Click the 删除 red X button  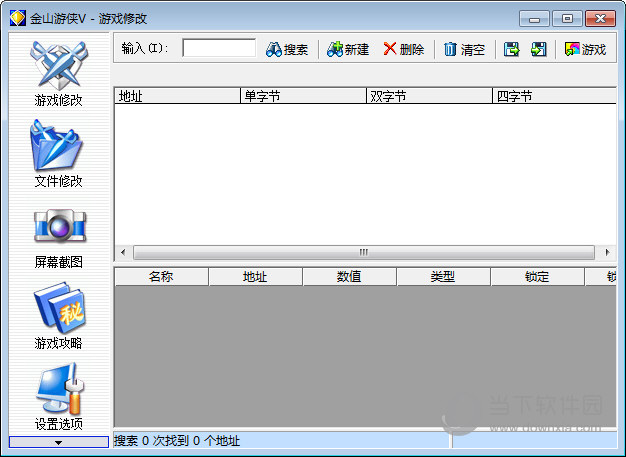click(404, 49)
